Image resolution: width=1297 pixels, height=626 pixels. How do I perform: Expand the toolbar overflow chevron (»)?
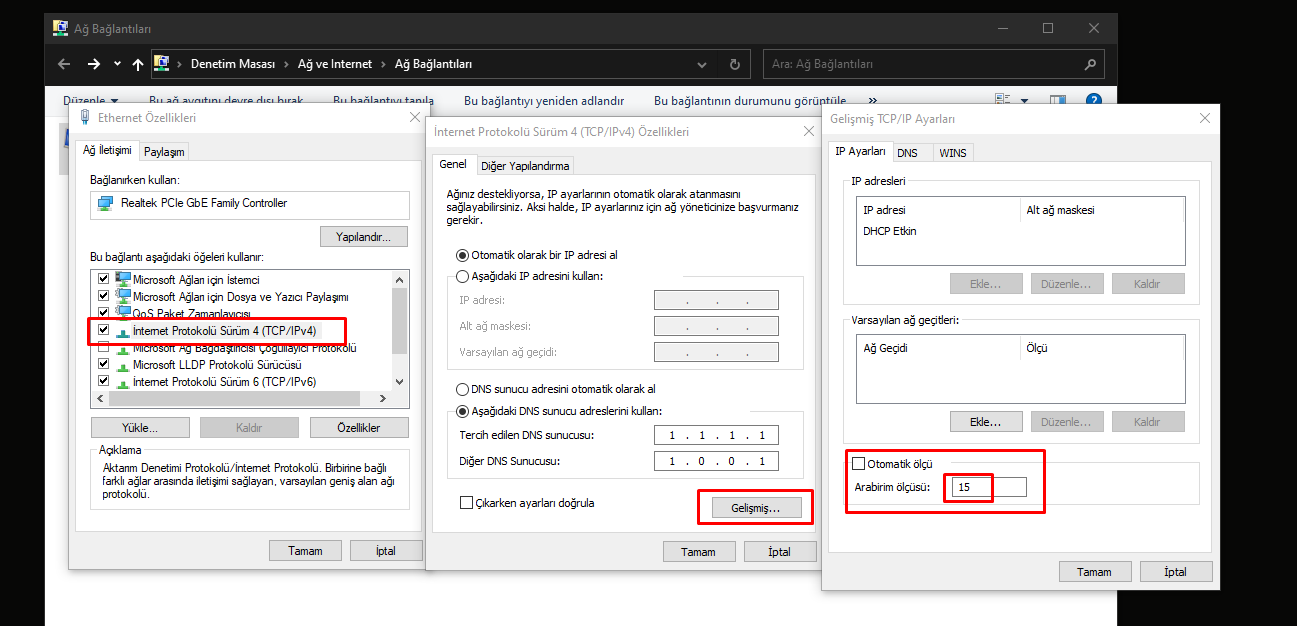(x=873, y=101)
